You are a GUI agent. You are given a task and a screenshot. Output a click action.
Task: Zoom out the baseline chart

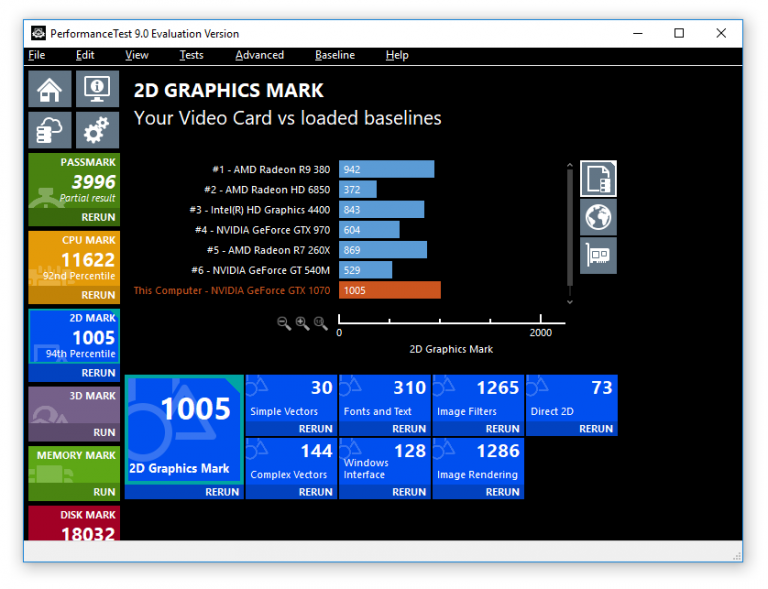tap(284, 323)
